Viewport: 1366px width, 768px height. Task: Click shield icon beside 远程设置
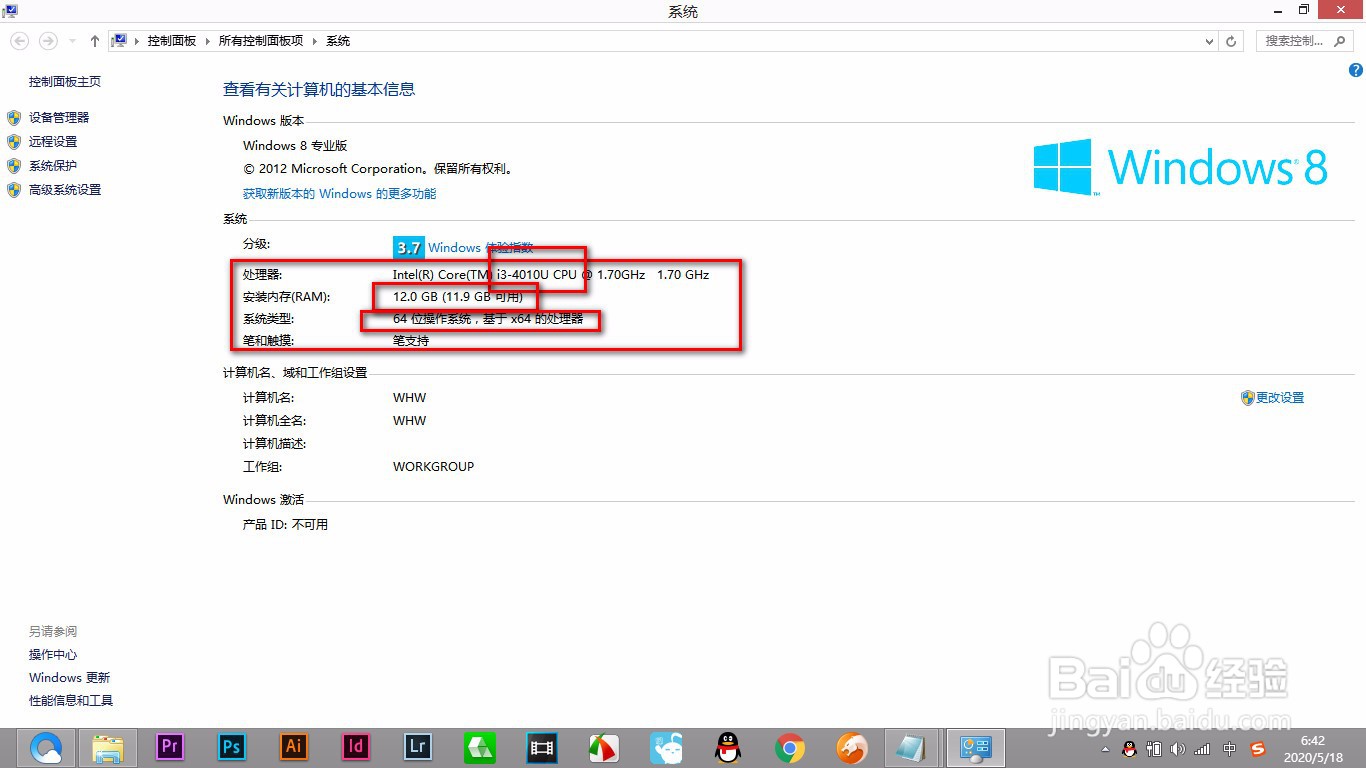coord(14,142)
